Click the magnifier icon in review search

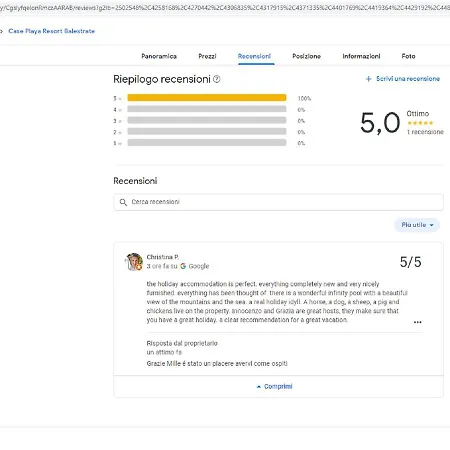point(123,202)
